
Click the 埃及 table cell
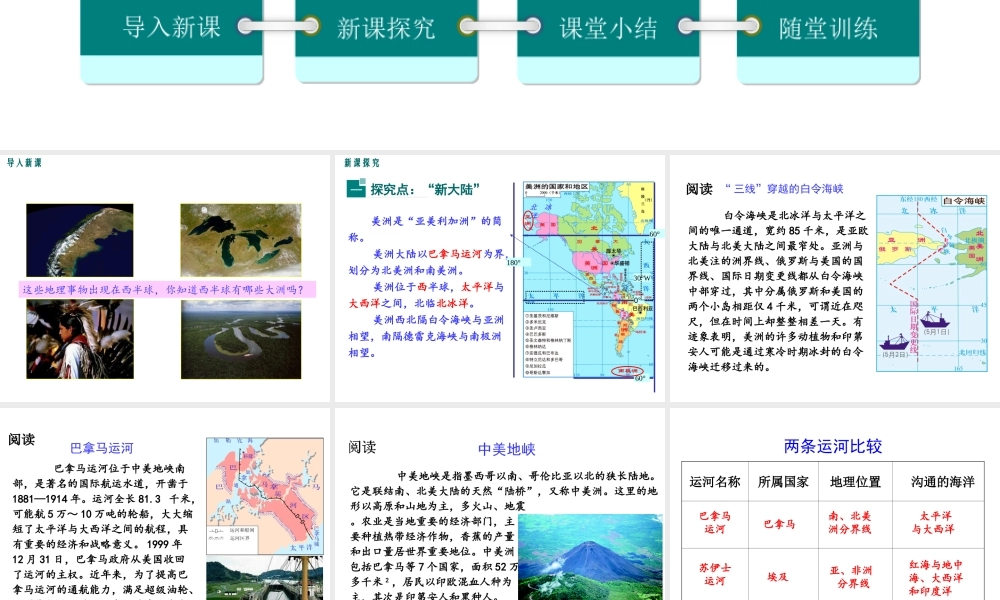tap(783, 576)
